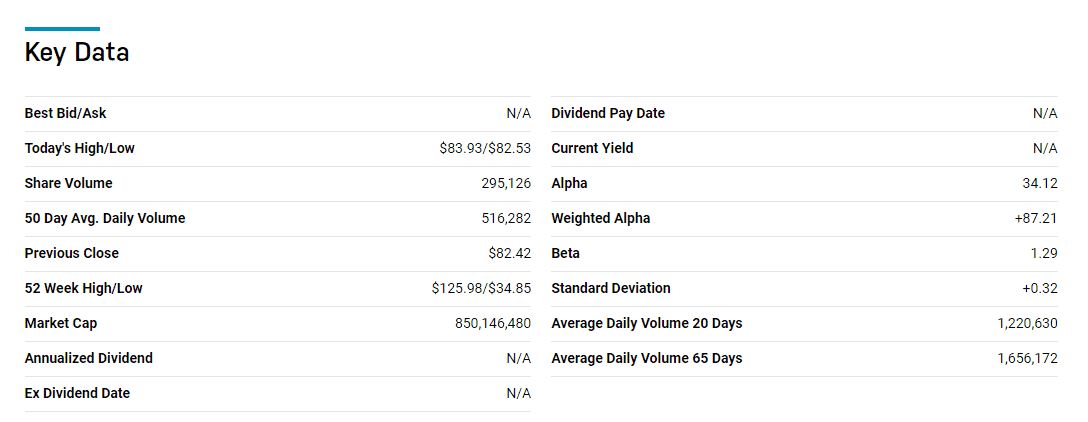Click the 52 Week High/Low value

pyautogui.click(x=481, y=288)
